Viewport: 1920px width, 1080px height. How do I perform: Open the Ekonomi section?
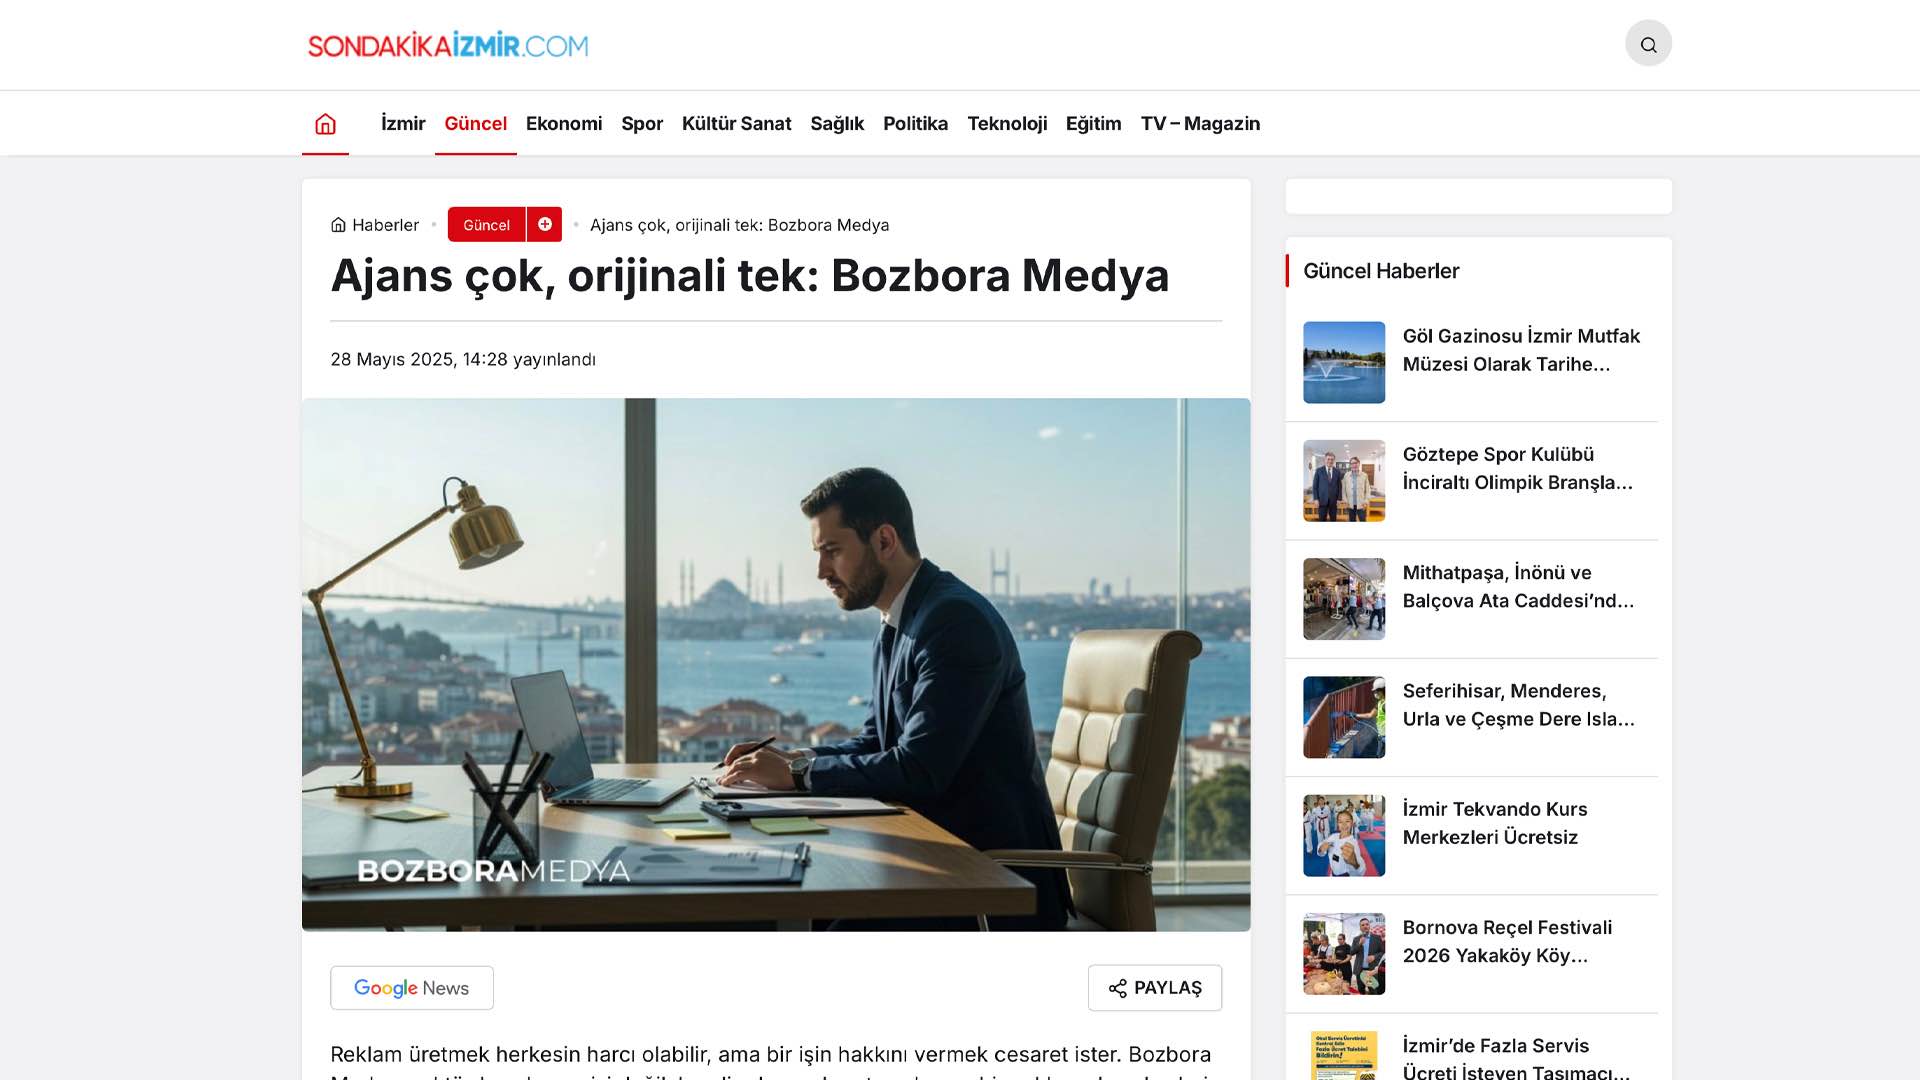pos(564,124)
